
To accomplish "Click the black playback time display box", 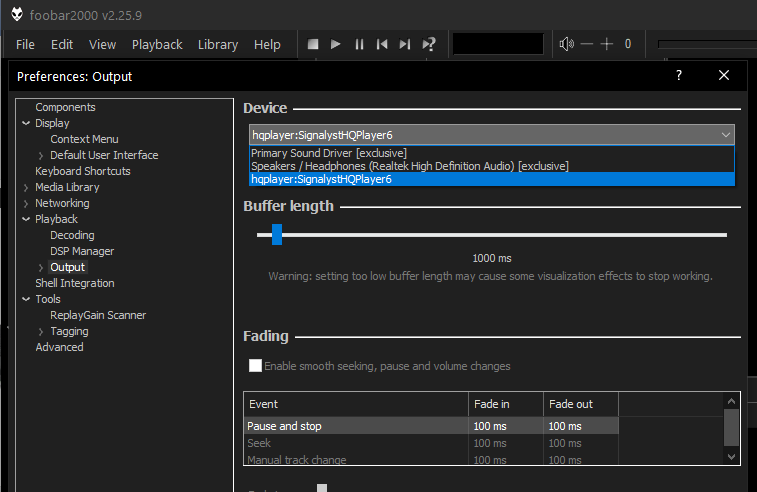I will coord(498,44).
